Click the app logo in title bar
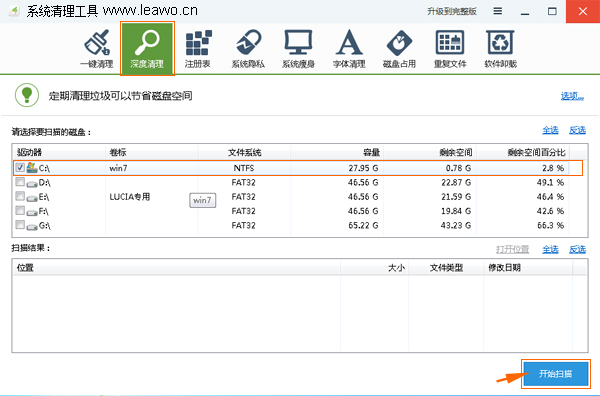This screenshot has width=600, height=396. (x=14, y=11)
